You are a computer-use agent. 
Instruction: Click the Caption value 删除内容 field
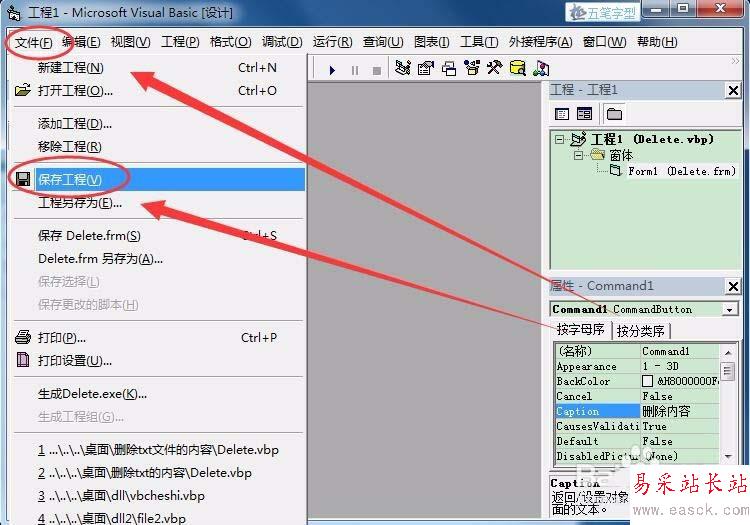coord(680,411)
